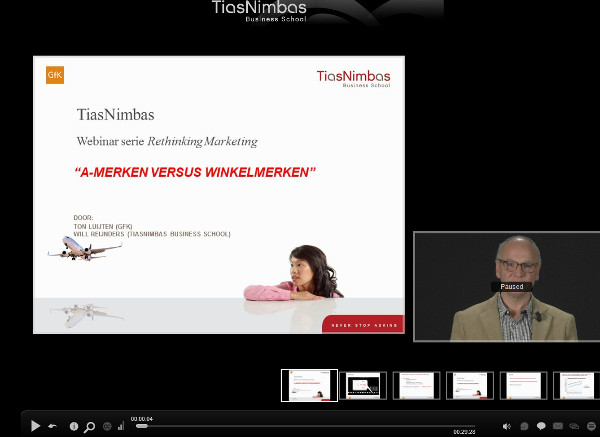The width and height of the screenshot is (600, 437).
Task: Click the current time label 00:00:04
Action: (142, 419)
